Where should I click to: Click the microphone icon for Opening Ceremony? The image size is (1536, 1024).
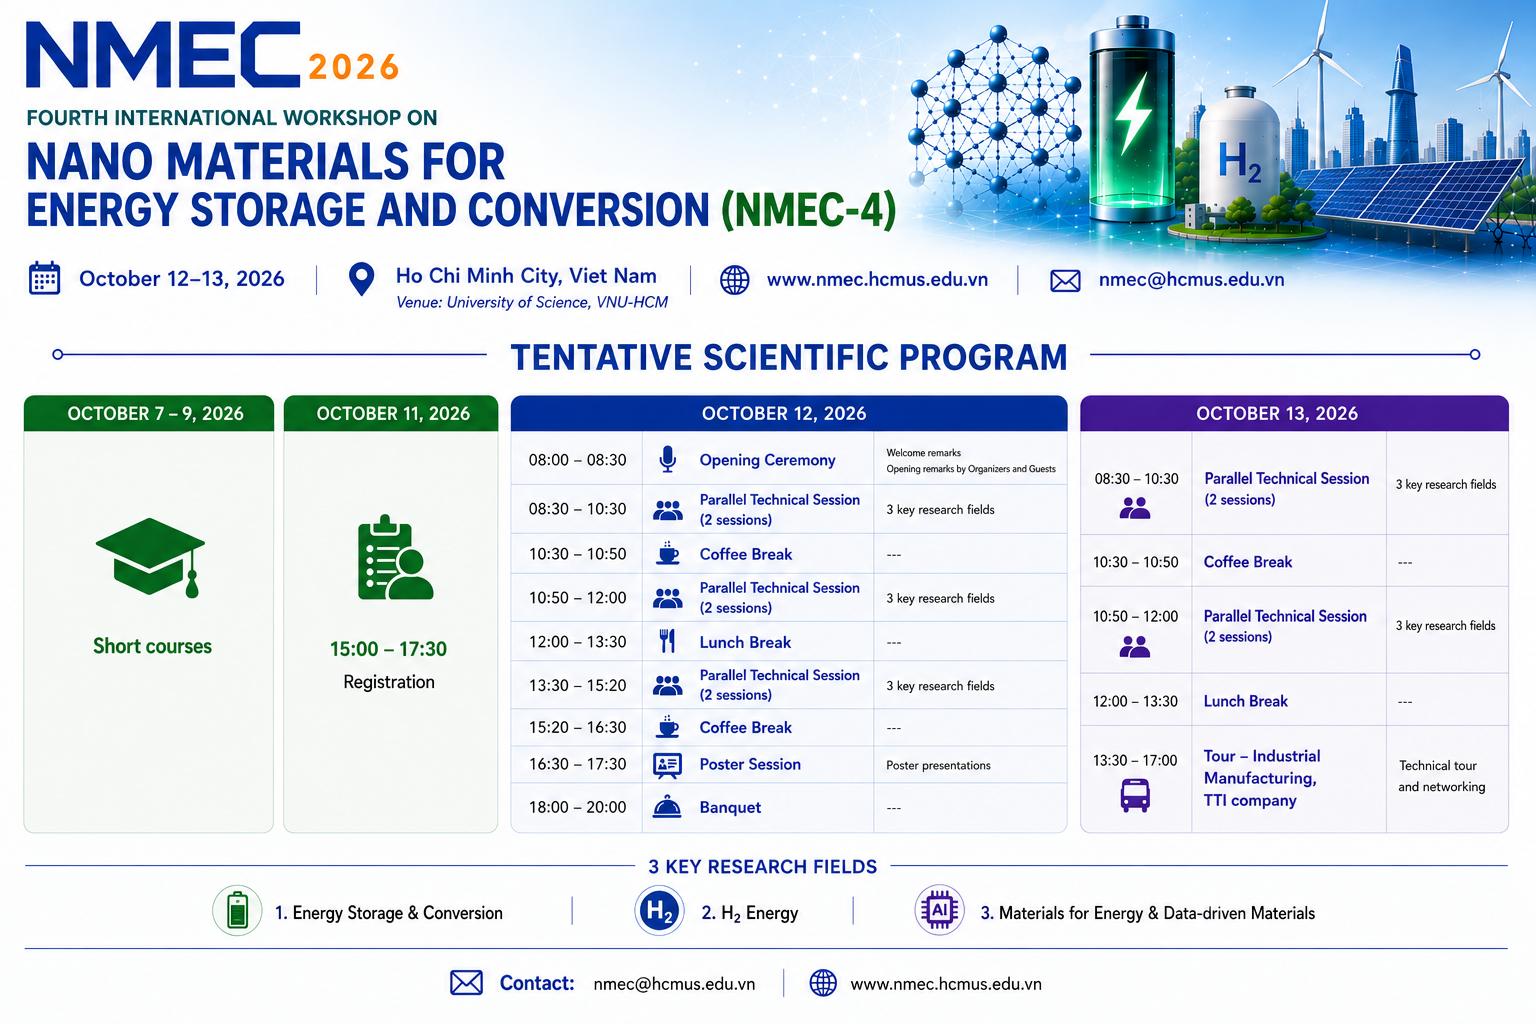(x=667, y=459)
